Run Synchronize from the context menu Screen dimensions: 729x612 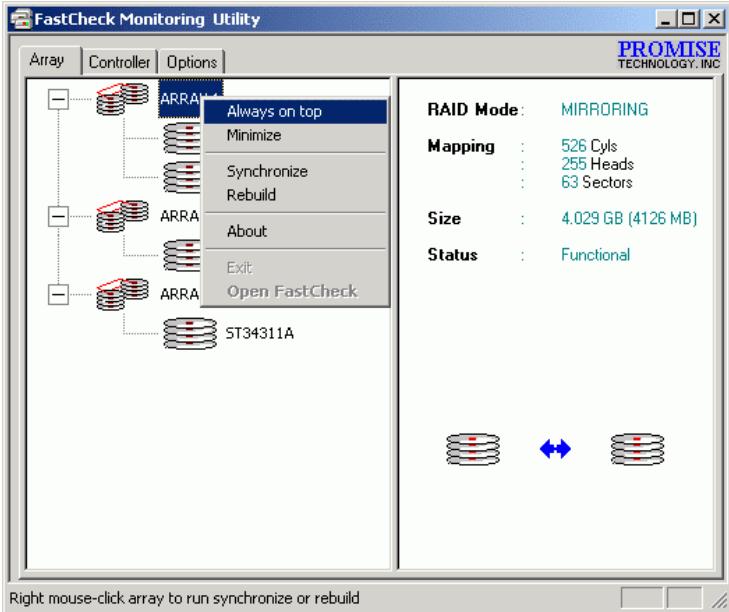click(295, 171)
